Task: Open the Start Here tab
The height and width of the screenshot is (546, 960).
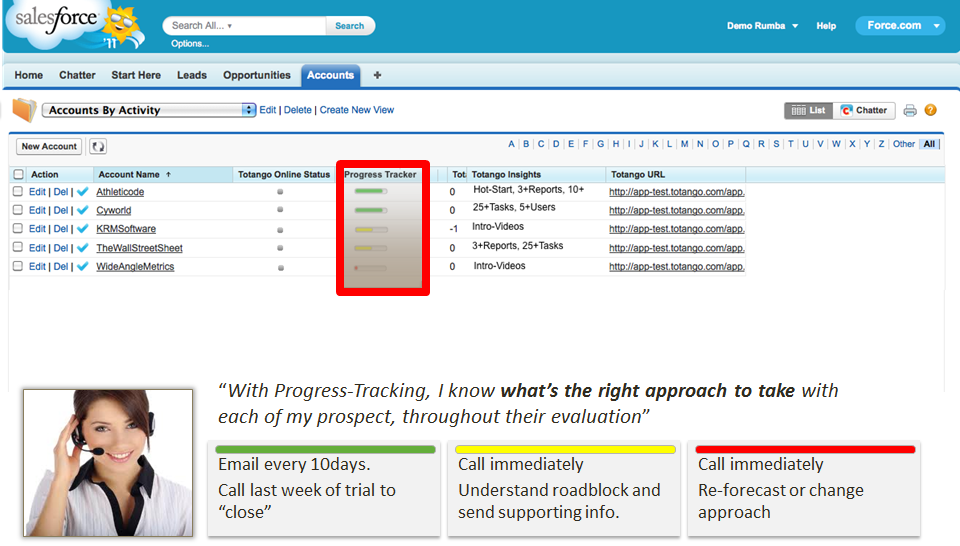Action: (x=136, y=75)
